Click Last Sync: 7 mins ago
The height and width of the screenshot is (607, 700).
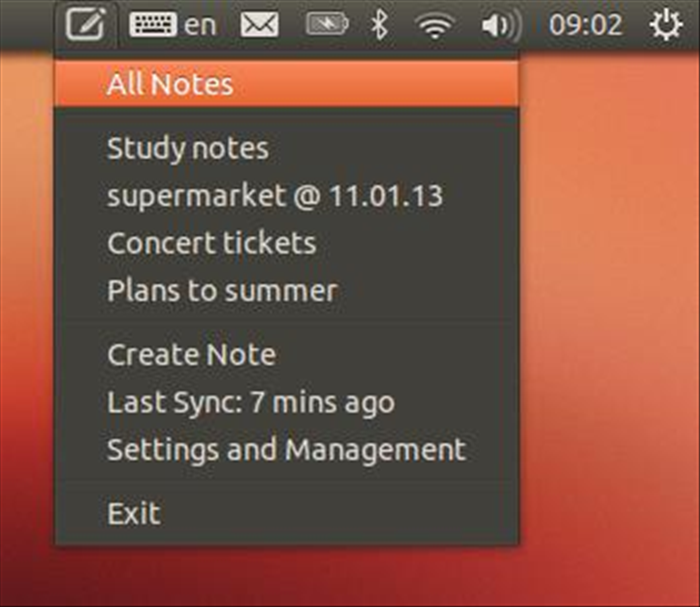(x=287, y=402)
